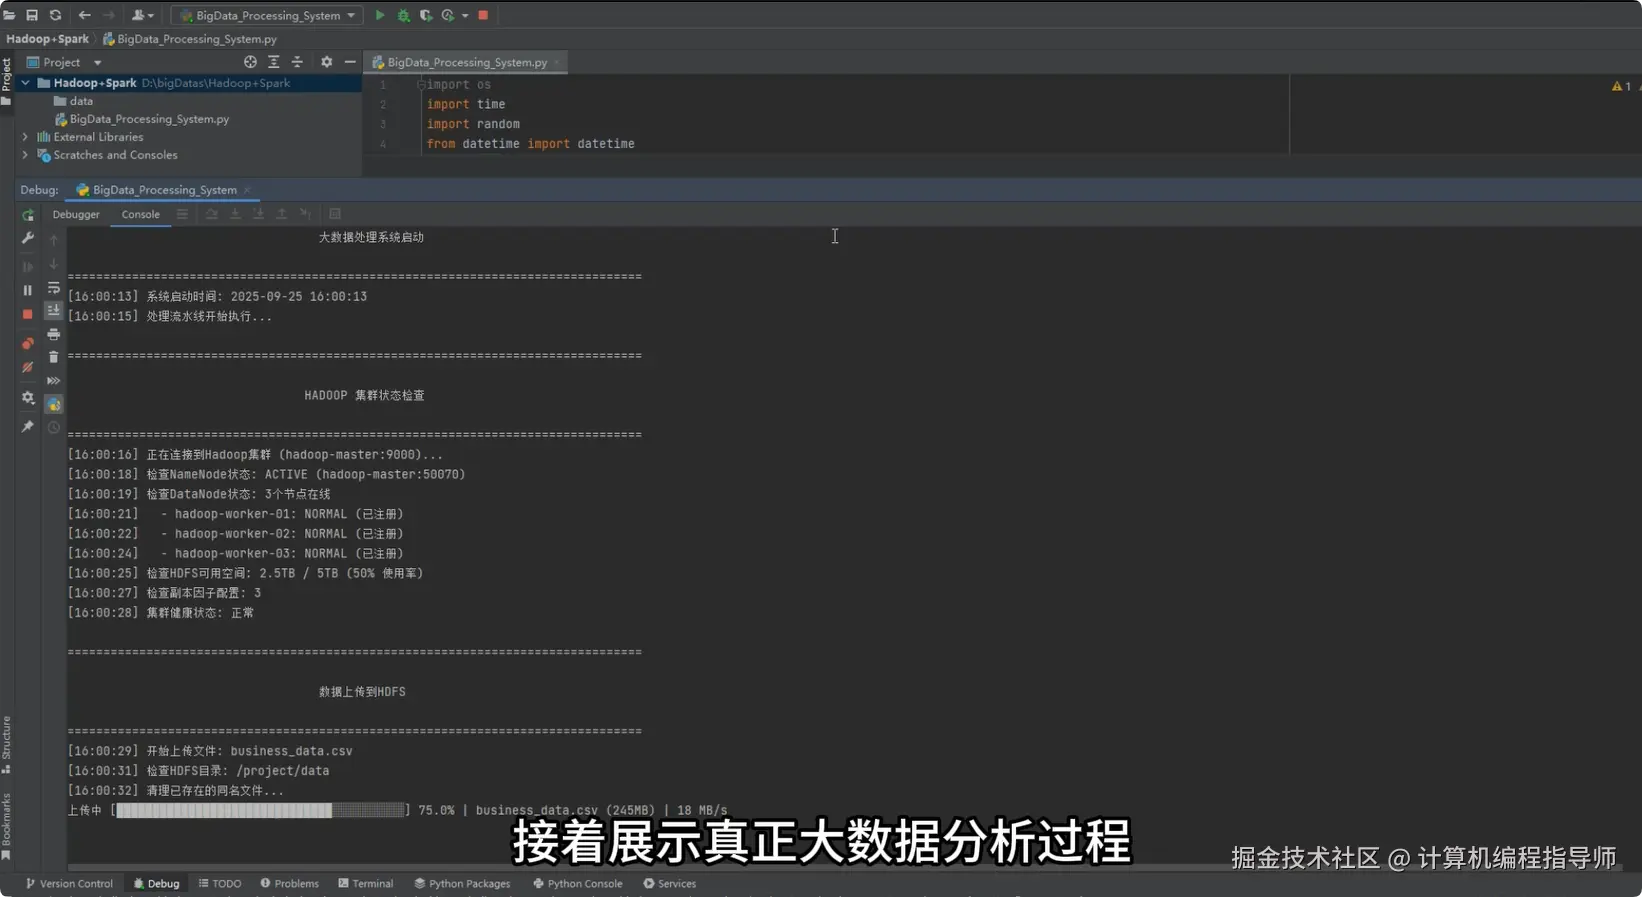Close the BigData_Processing_System.py editor tab
This screenshot has height=897, width=1642.
coord(557,62)
